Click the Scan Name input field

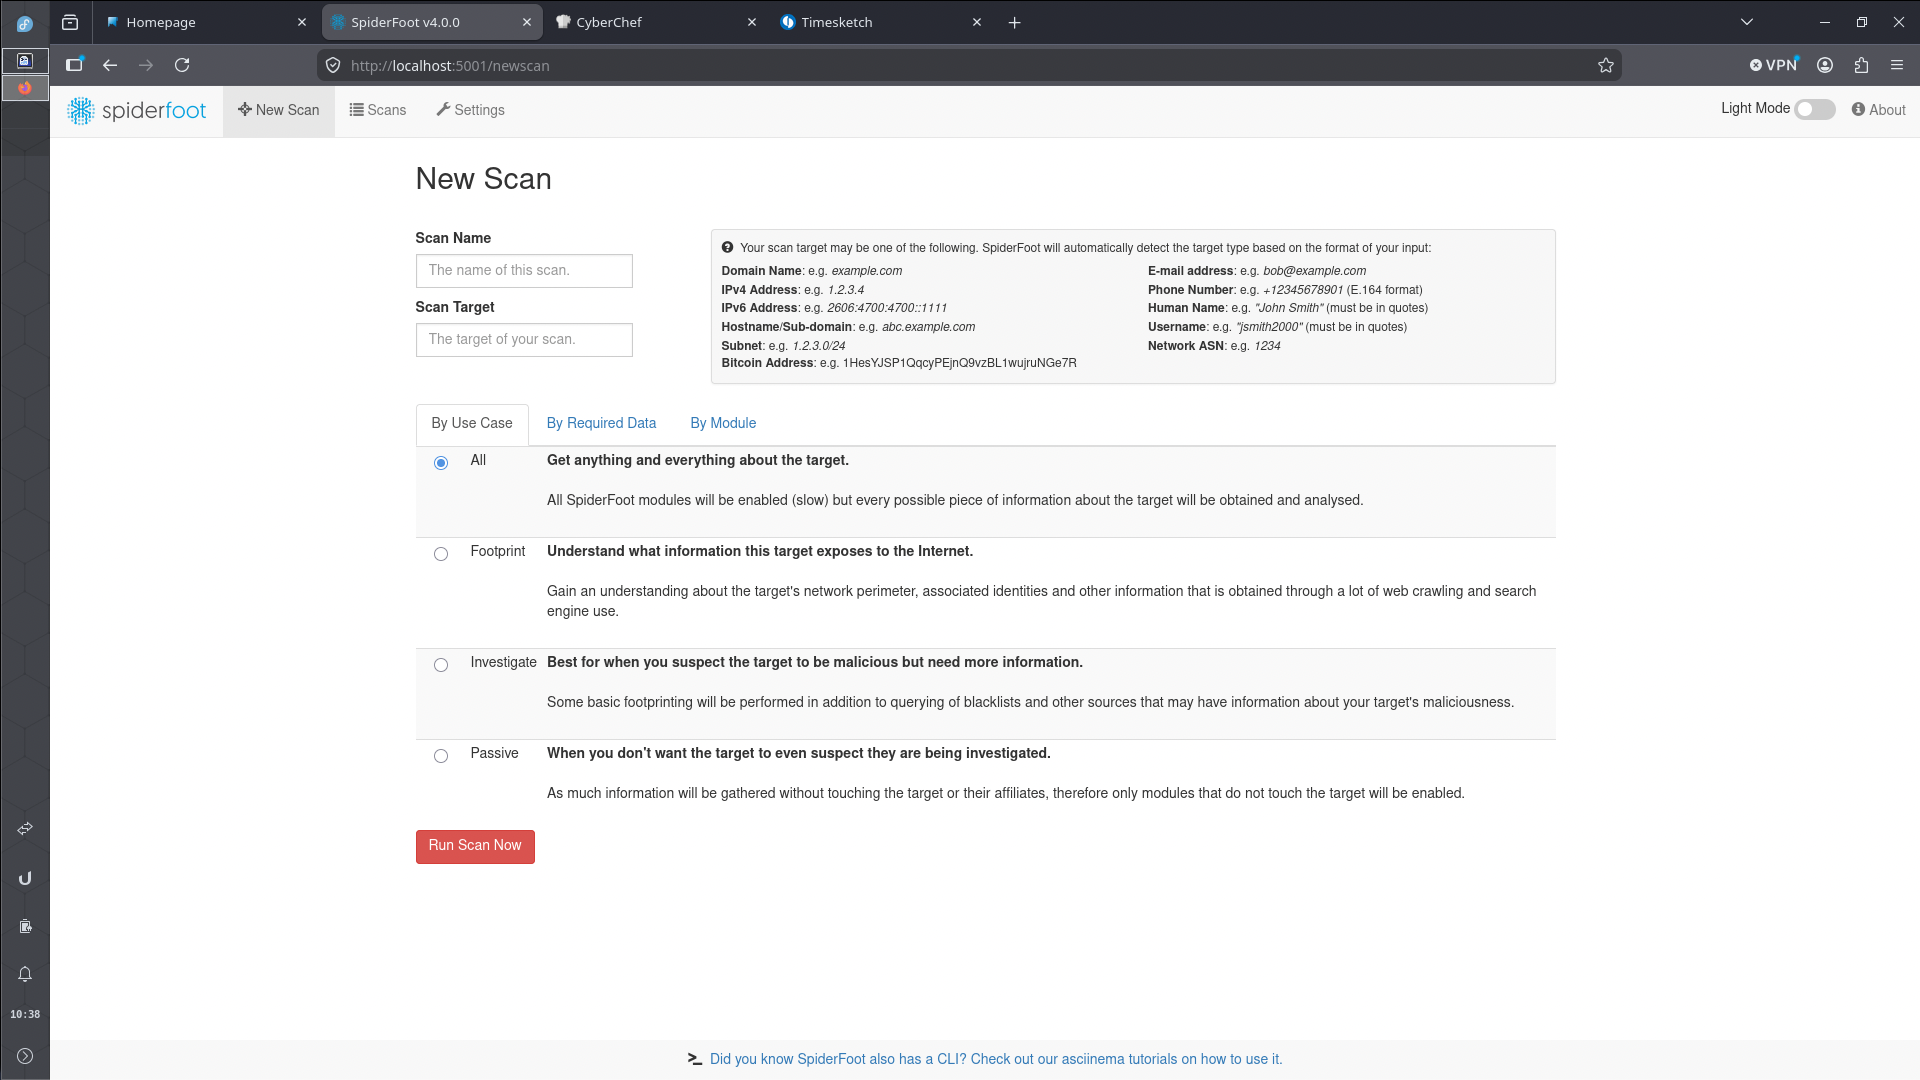(524, 271)
